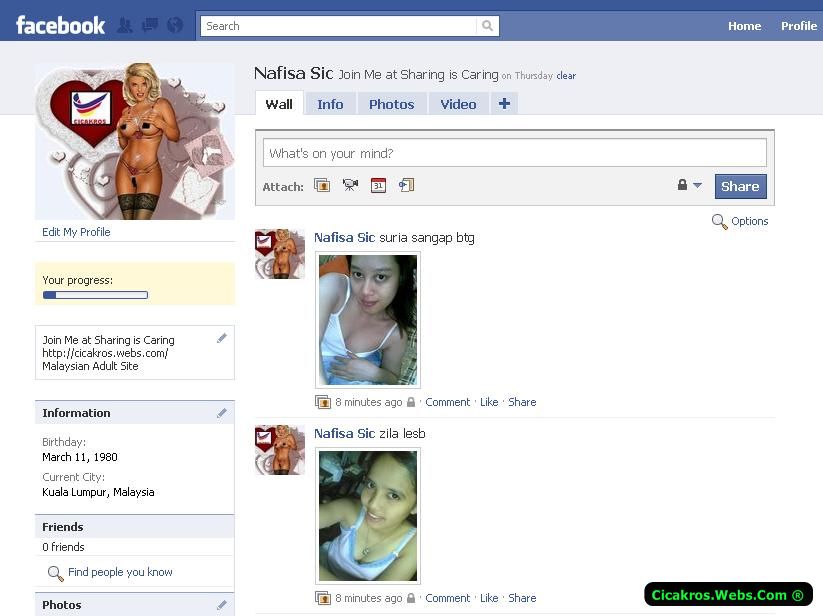Click 'March 11, 1980' birthday text
Screen dimensions: 823x616
click(80, 457)
